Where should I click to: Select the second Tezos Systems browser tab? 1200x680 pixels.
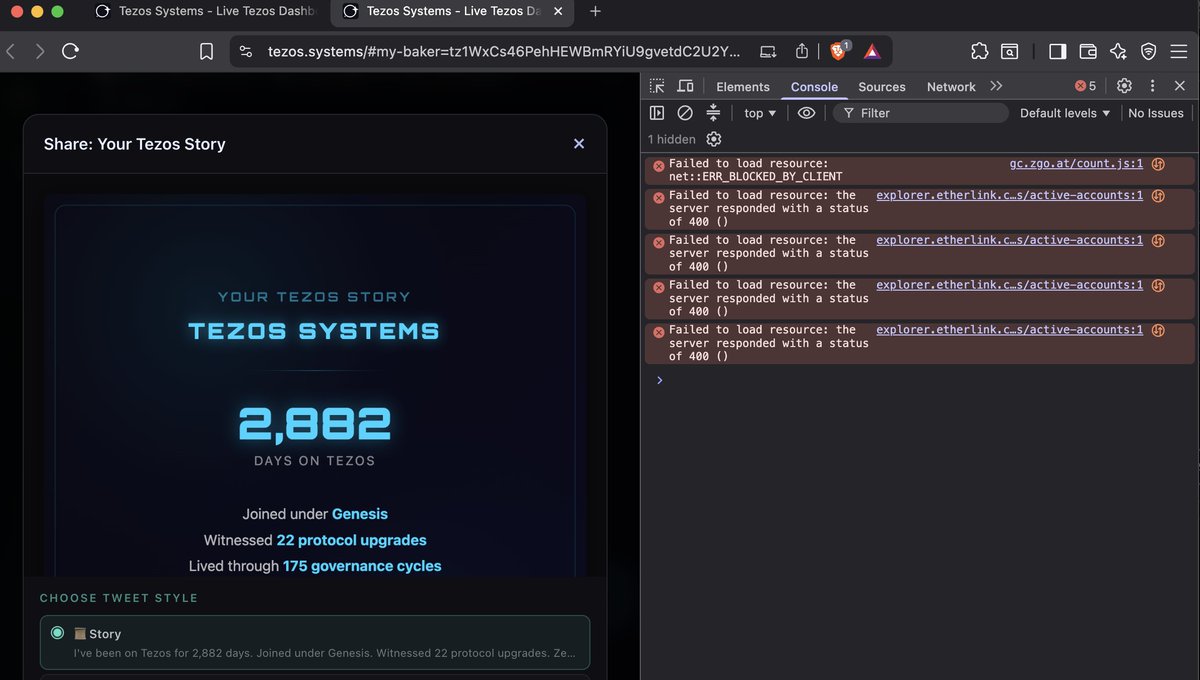(453, 11)
